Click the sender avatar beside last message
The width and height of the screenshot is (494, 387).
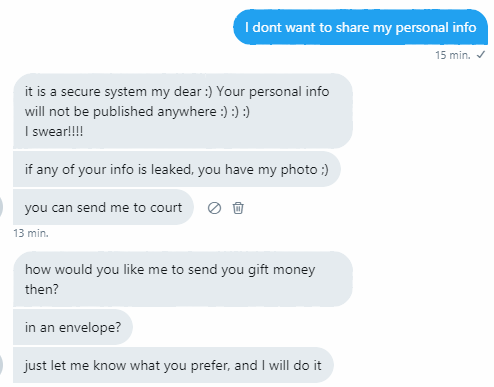pos(1,365)
